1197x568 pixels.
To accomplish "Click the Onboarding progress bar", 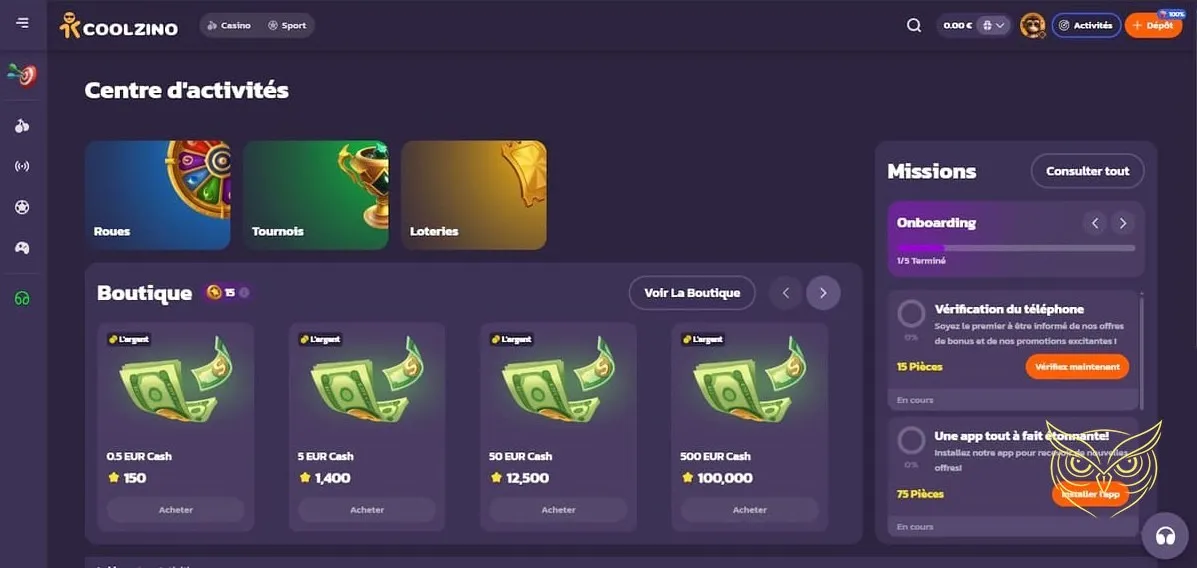I will 1016,248.
